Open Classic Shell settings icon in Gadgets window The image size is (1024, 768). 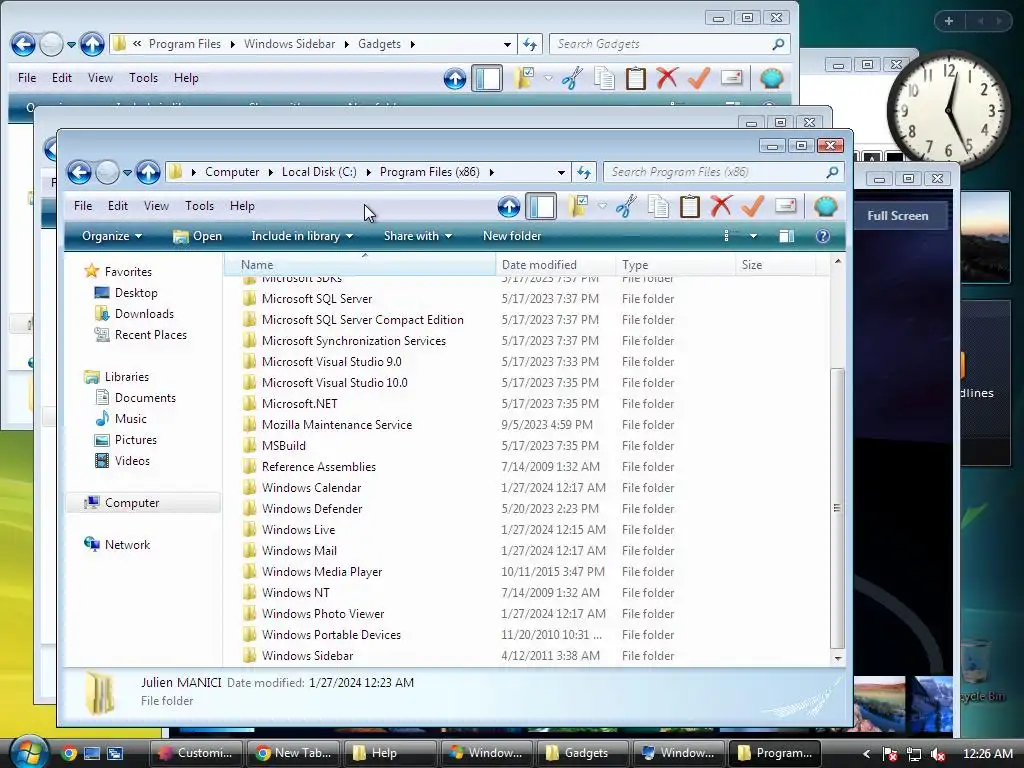click(771, 78)
